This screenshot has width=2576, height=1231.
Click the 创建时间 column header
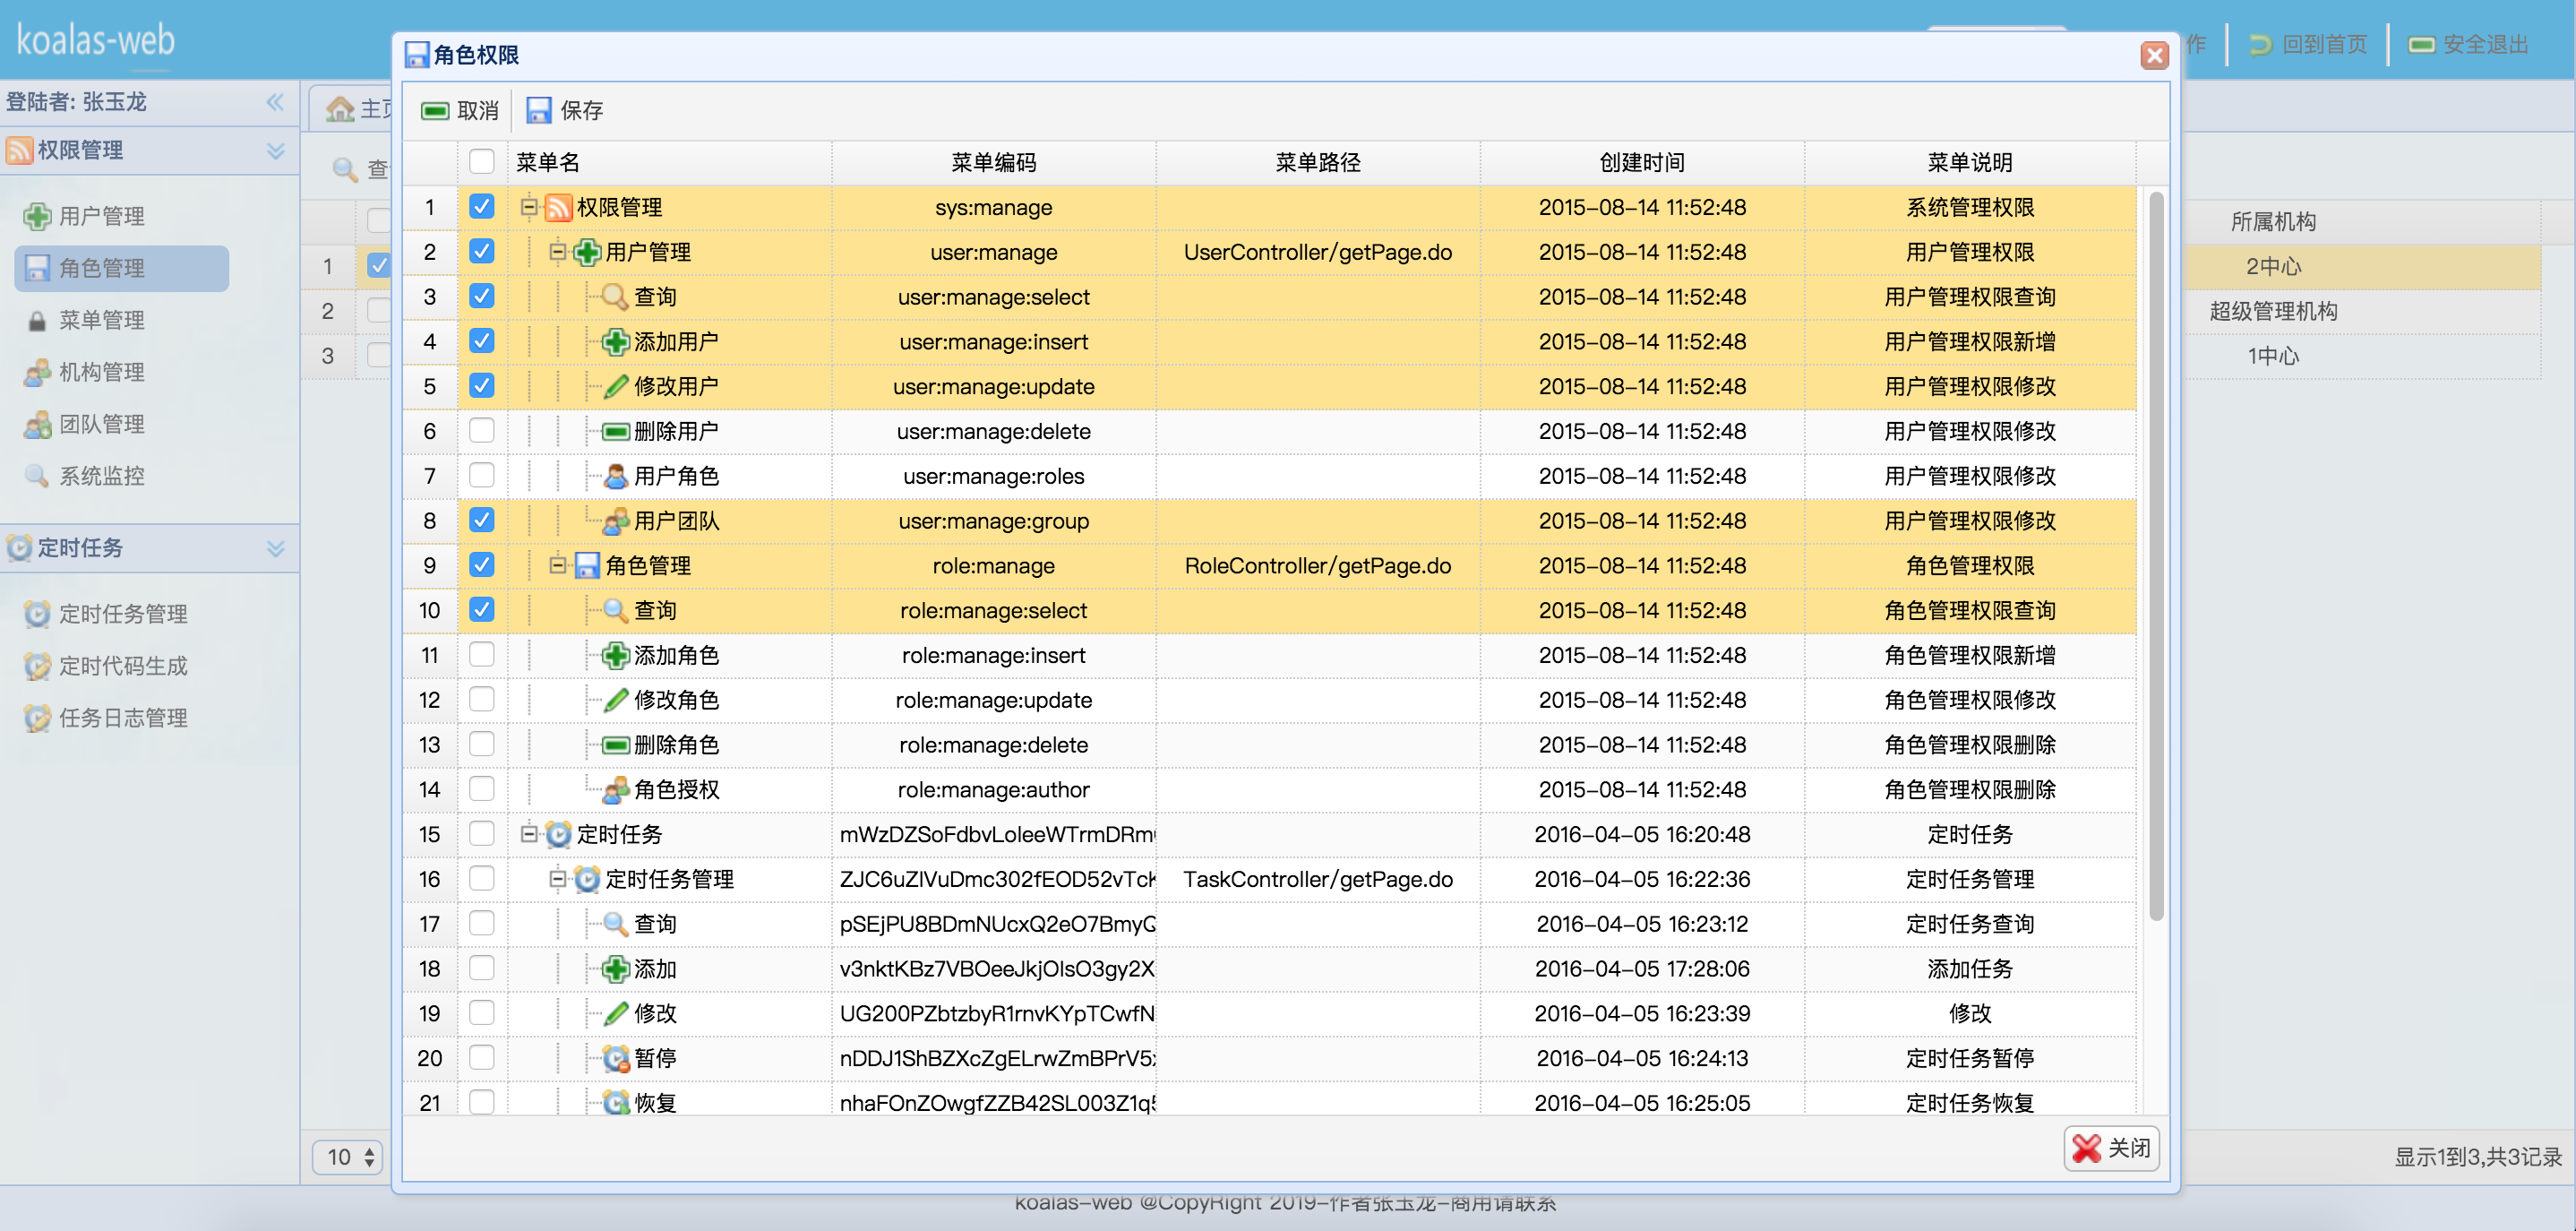pyautogui.click(x=1642, y=162)
